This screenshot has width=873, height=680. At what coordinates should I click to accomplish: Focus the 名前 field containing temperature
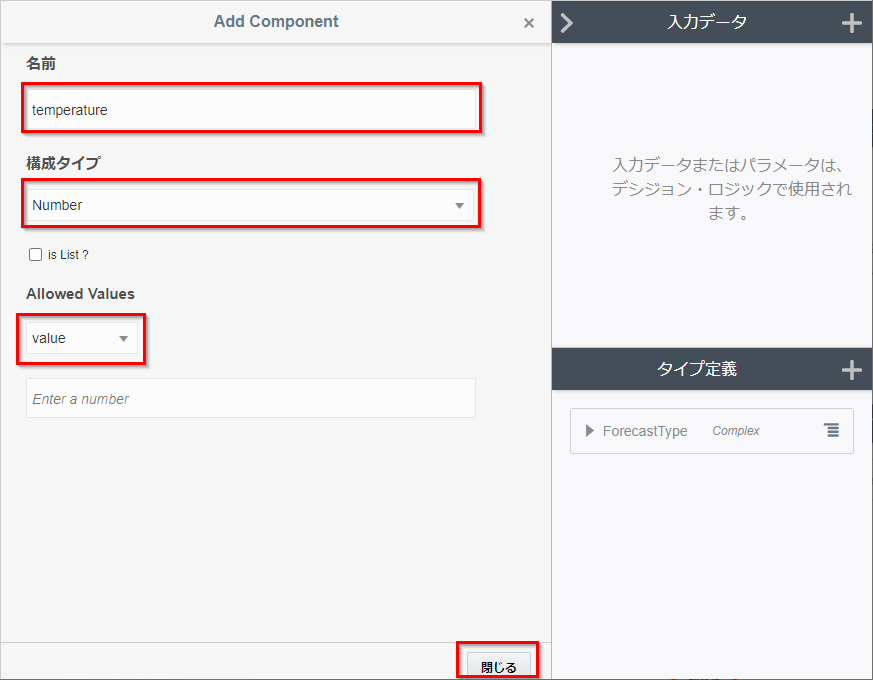(250, 110)
